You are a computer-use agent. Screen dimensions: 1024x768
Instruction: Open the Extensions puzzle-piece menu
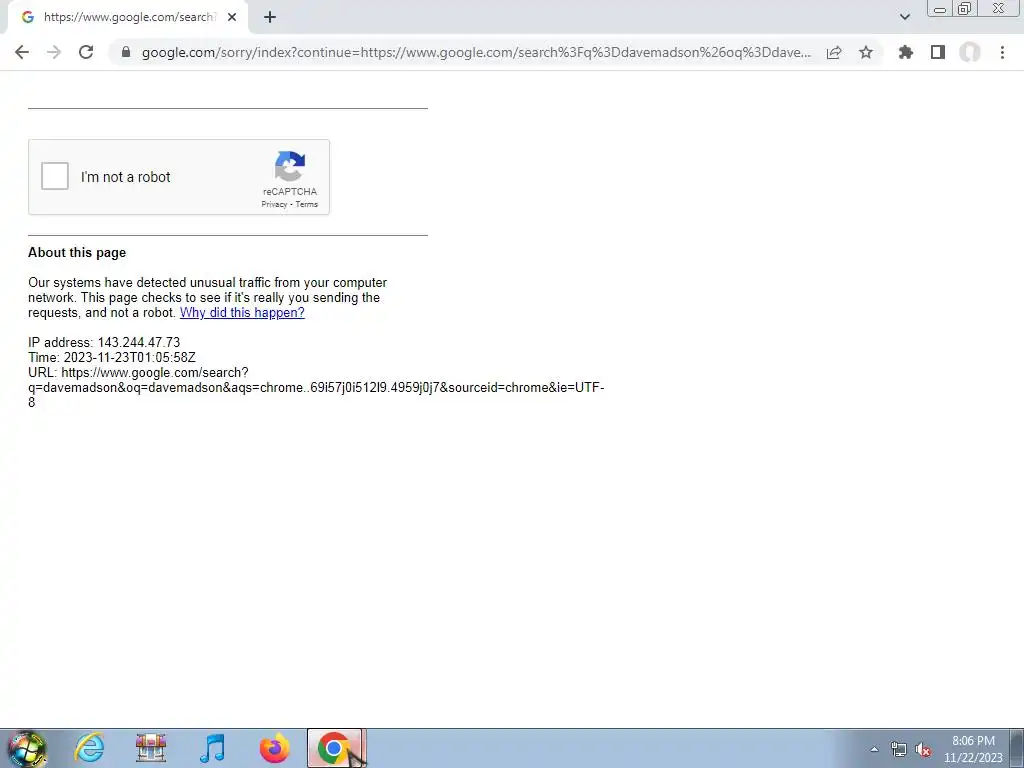pos(906,52)
